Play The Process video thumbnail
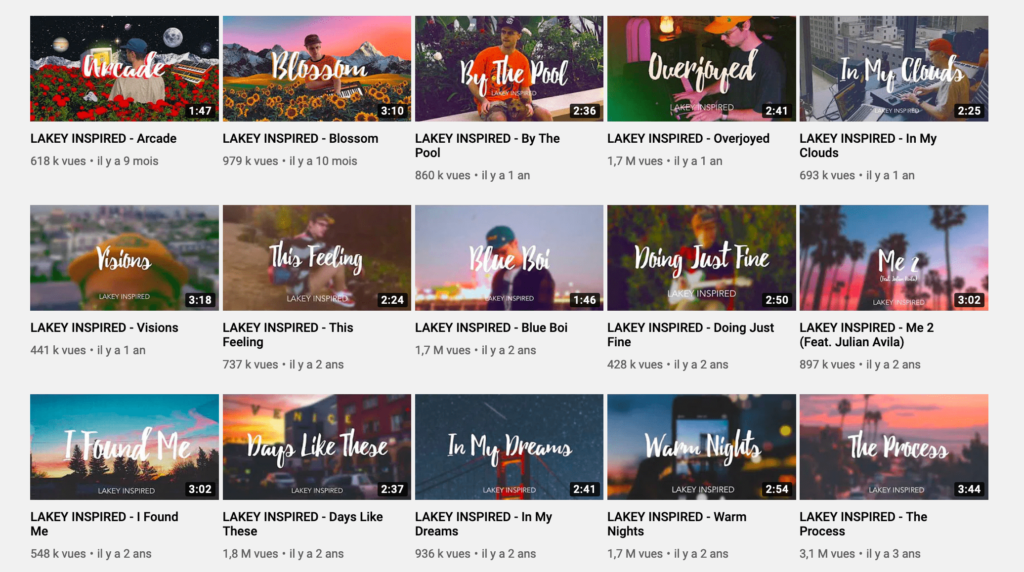1024x572 pixels. [893, 447]
